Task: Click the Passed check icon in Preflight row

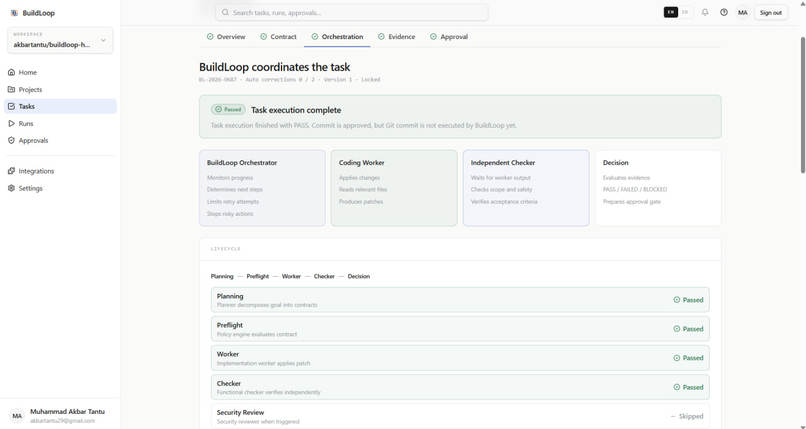Action: (676, 329)
